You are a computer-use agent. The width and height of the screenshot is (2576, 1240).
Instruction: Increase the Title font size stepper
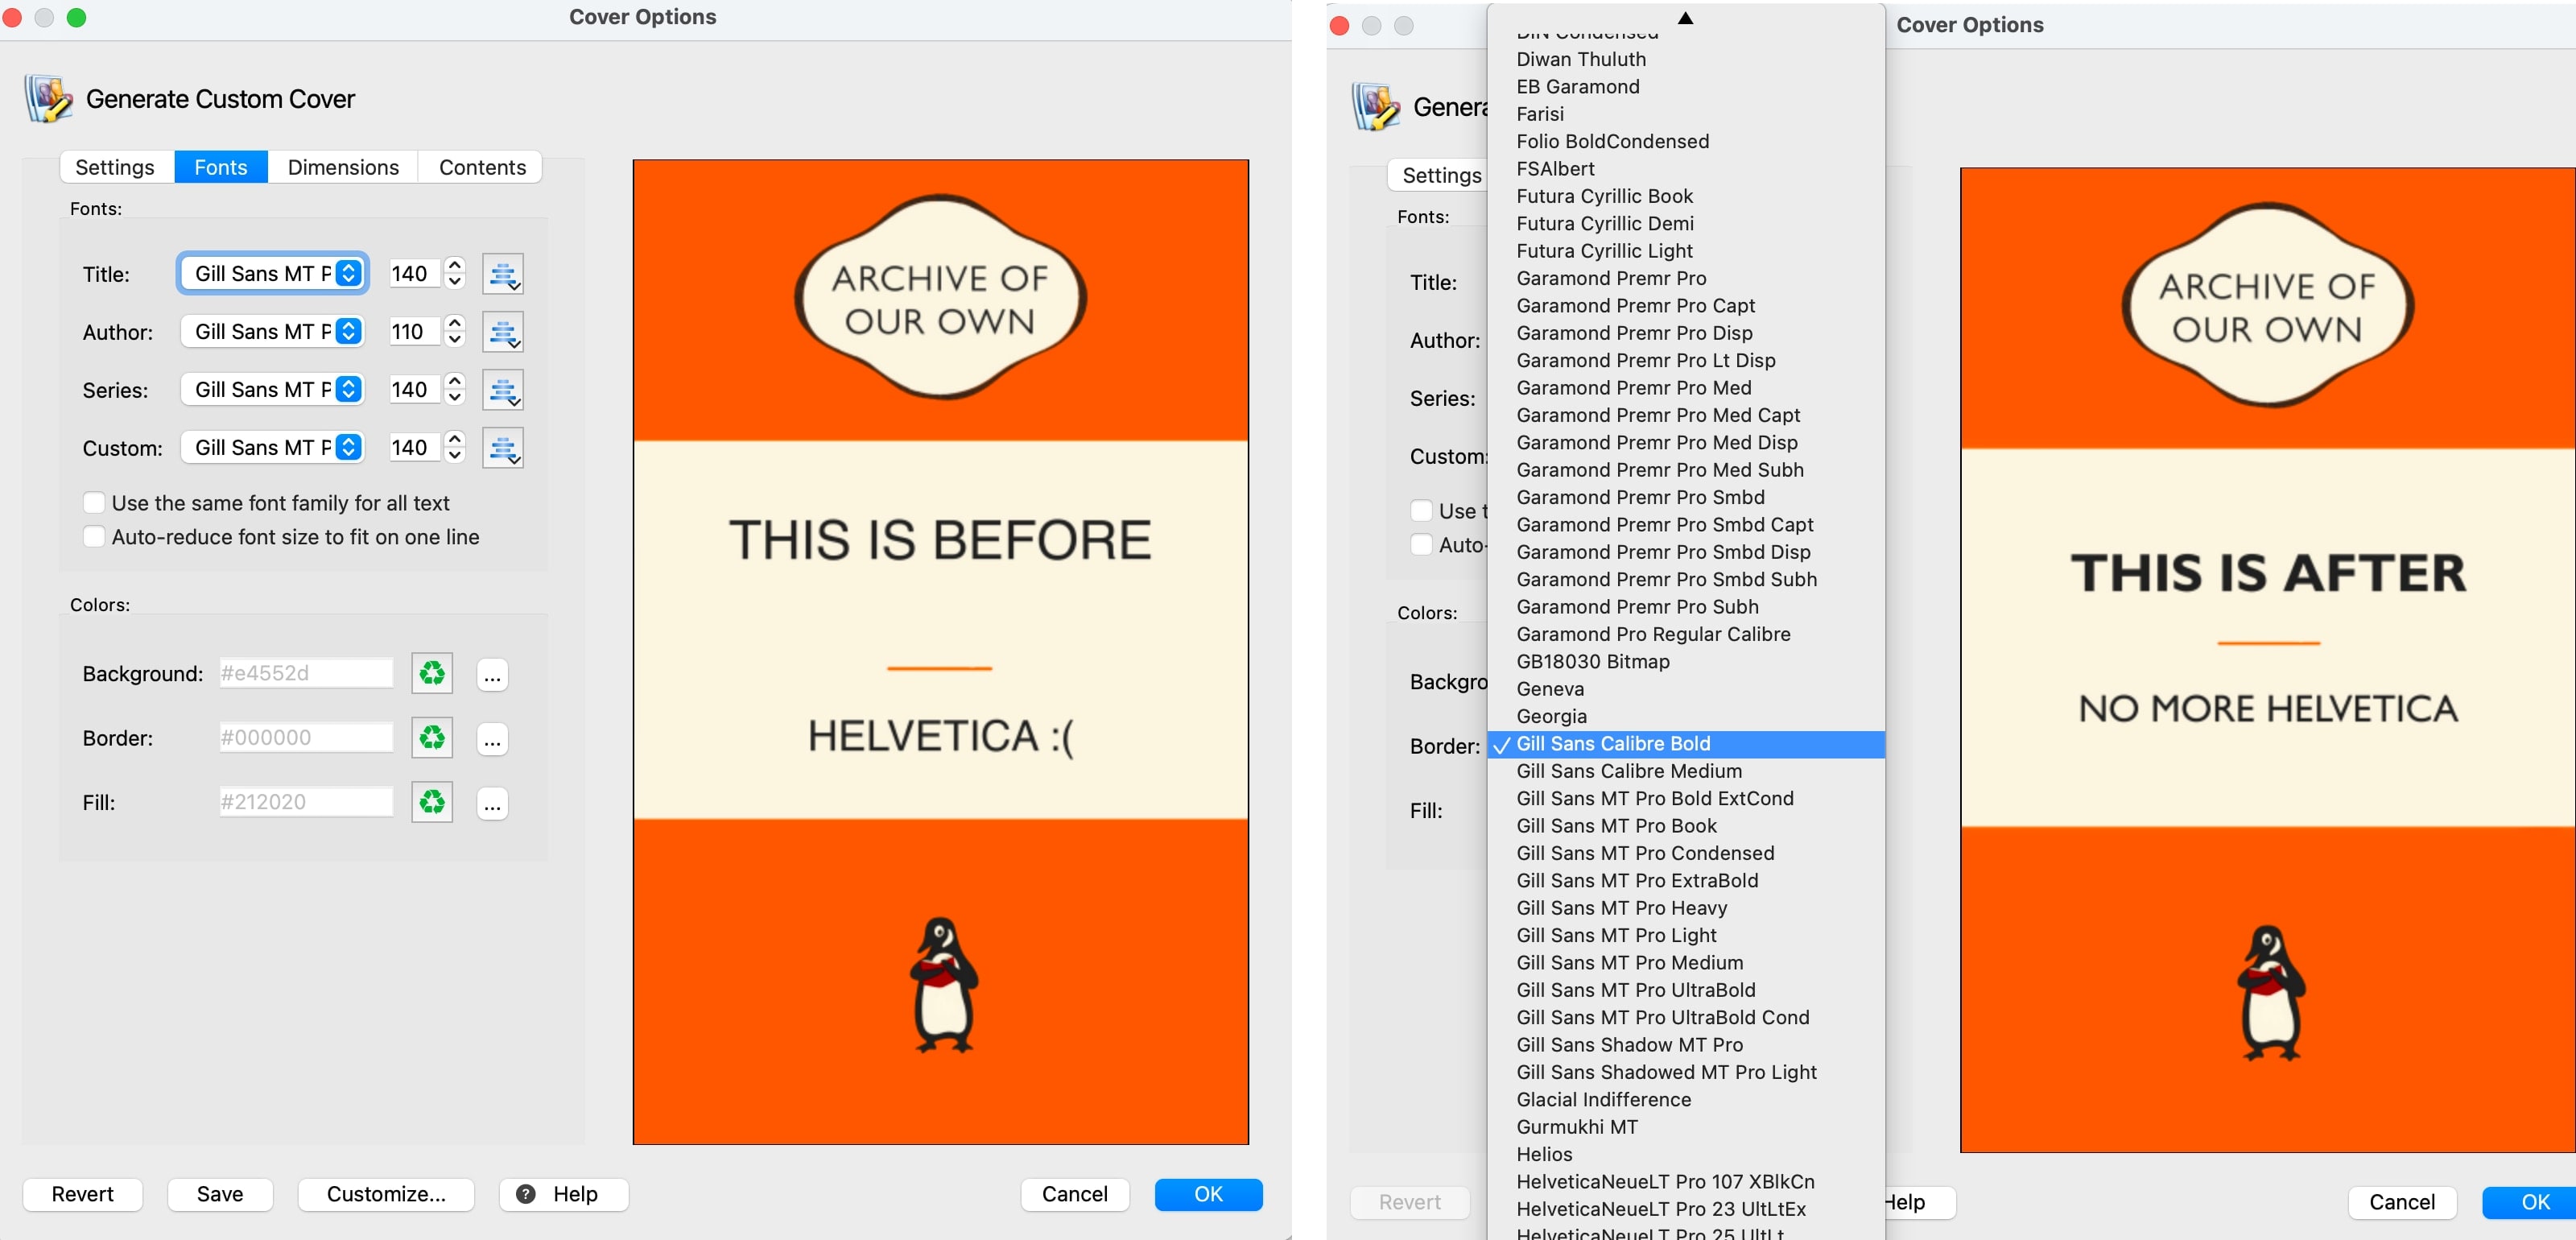coord(455,266)
